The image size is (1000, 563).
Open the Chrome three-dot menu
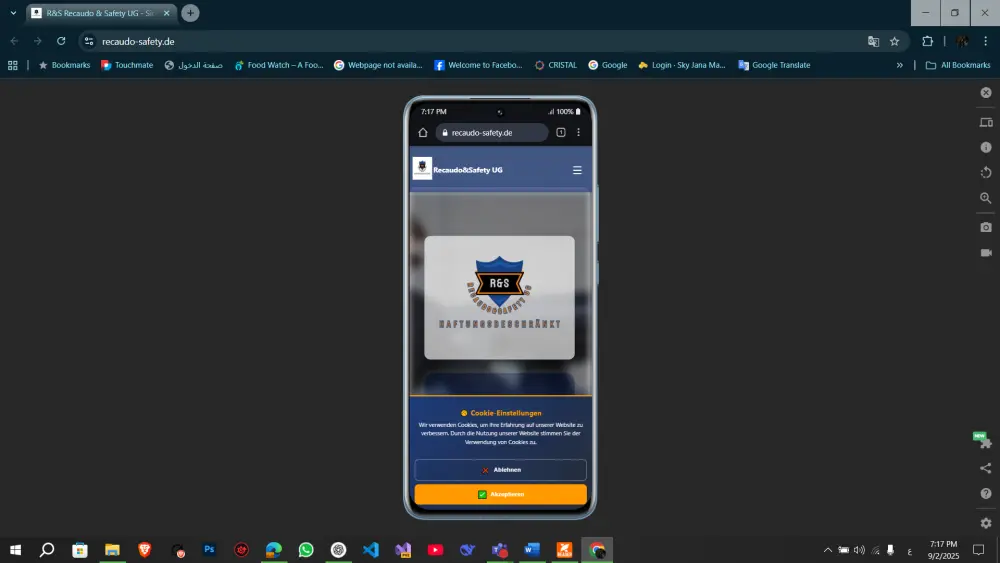click(x=985, y=41)
